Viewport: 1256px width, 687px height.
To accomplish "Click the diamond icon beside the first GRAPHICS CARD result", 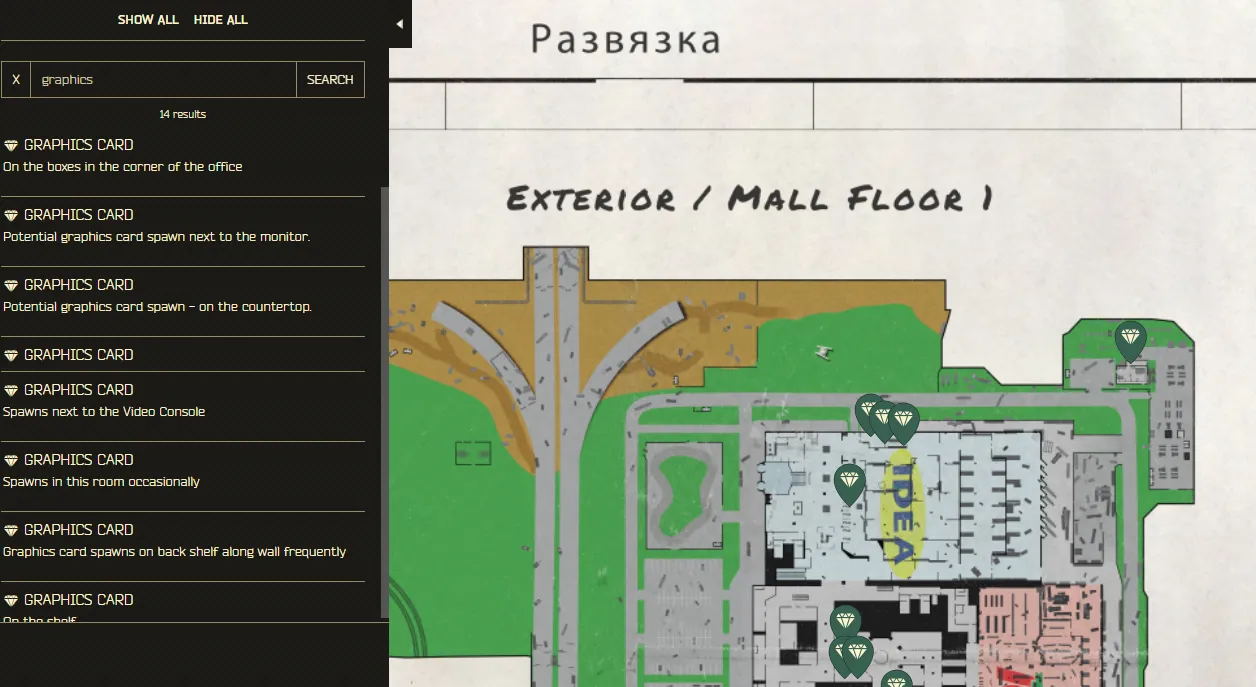I will point(9,144).
